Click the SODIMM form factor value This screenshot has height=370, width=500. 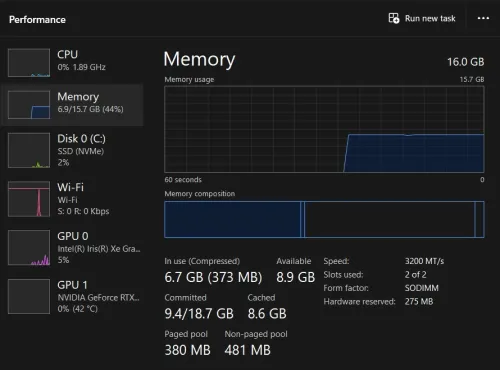tap(422, 288)
